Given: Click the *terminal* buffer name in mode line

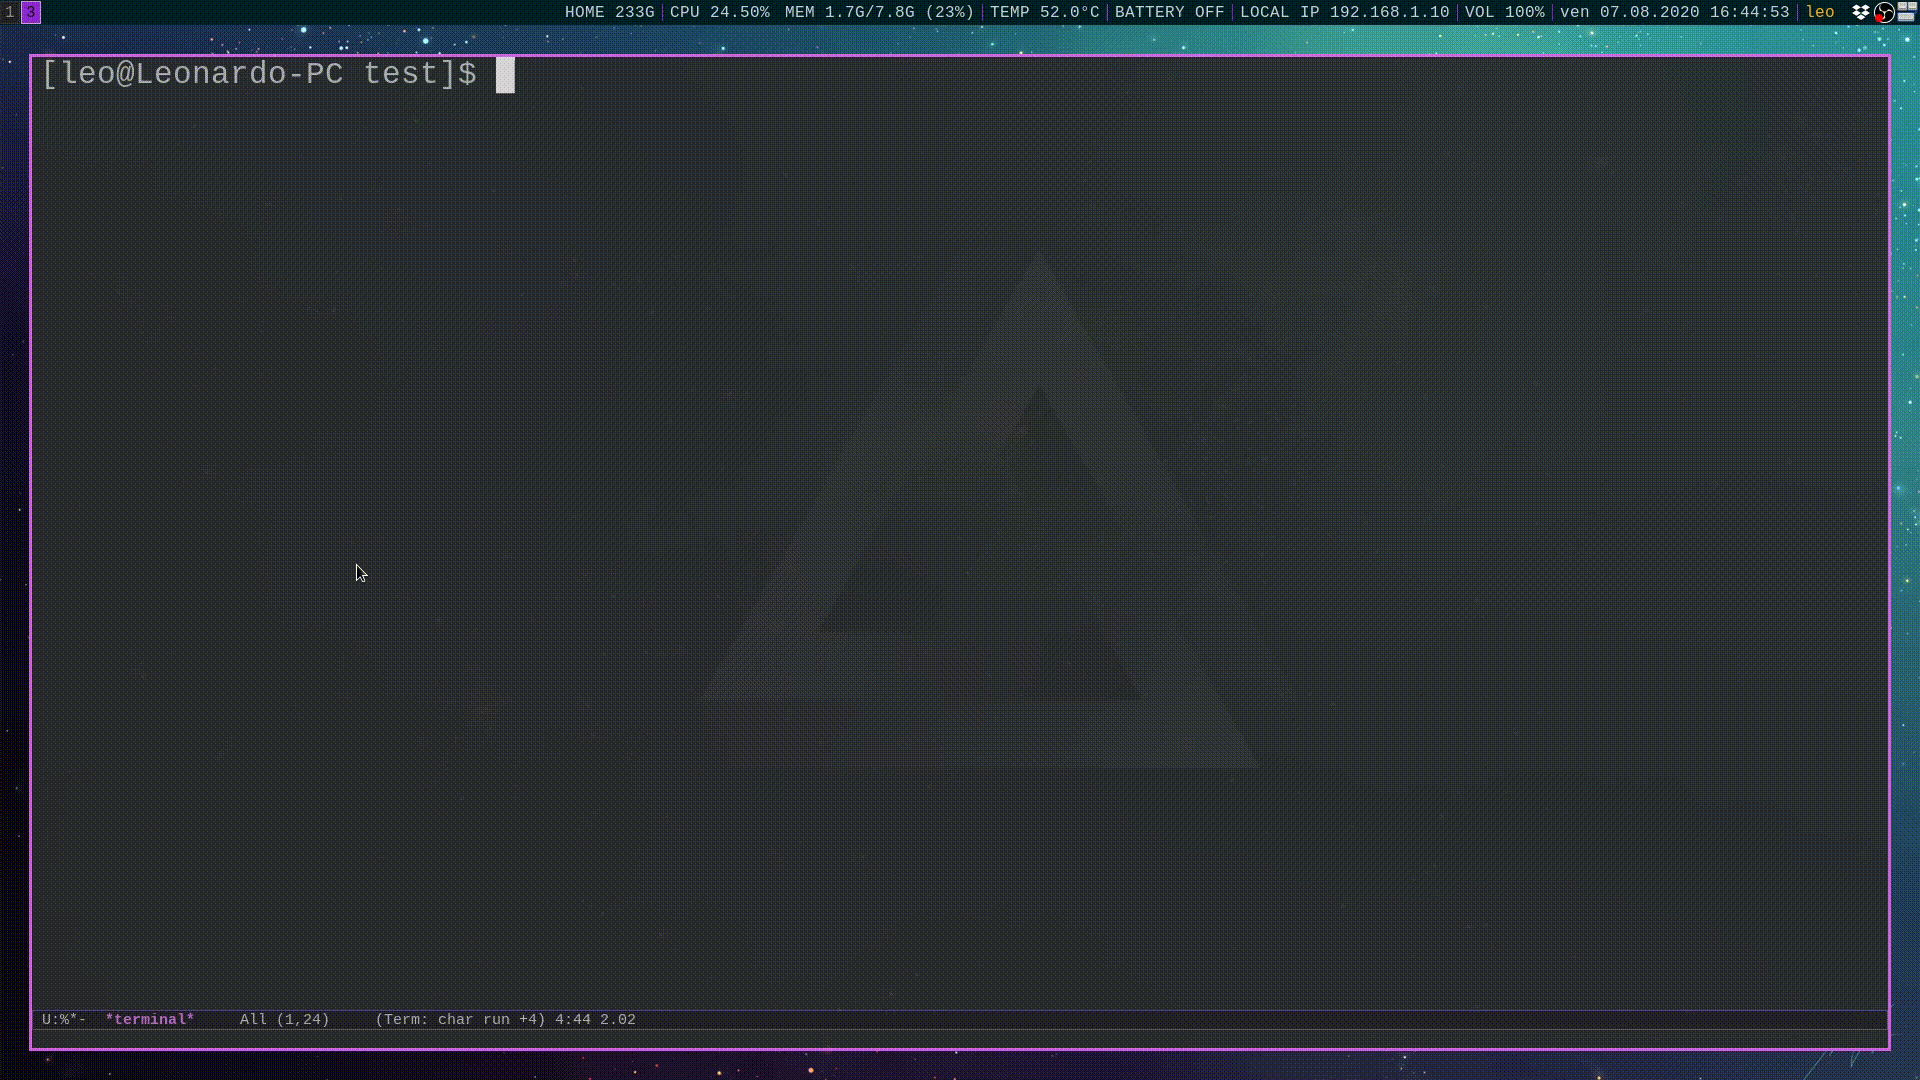Looking at the screenshot, I should [150, 1020].
